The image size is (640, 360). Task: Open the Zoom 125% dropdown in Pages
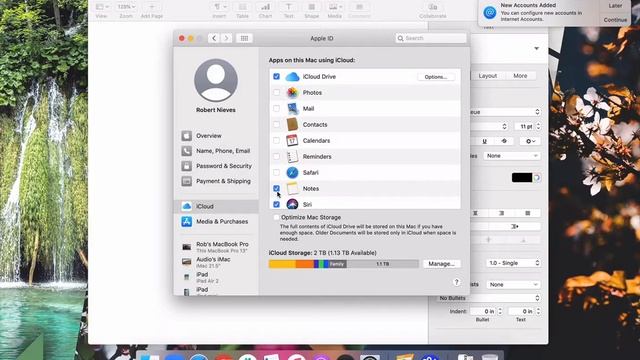tap(126, 7)
